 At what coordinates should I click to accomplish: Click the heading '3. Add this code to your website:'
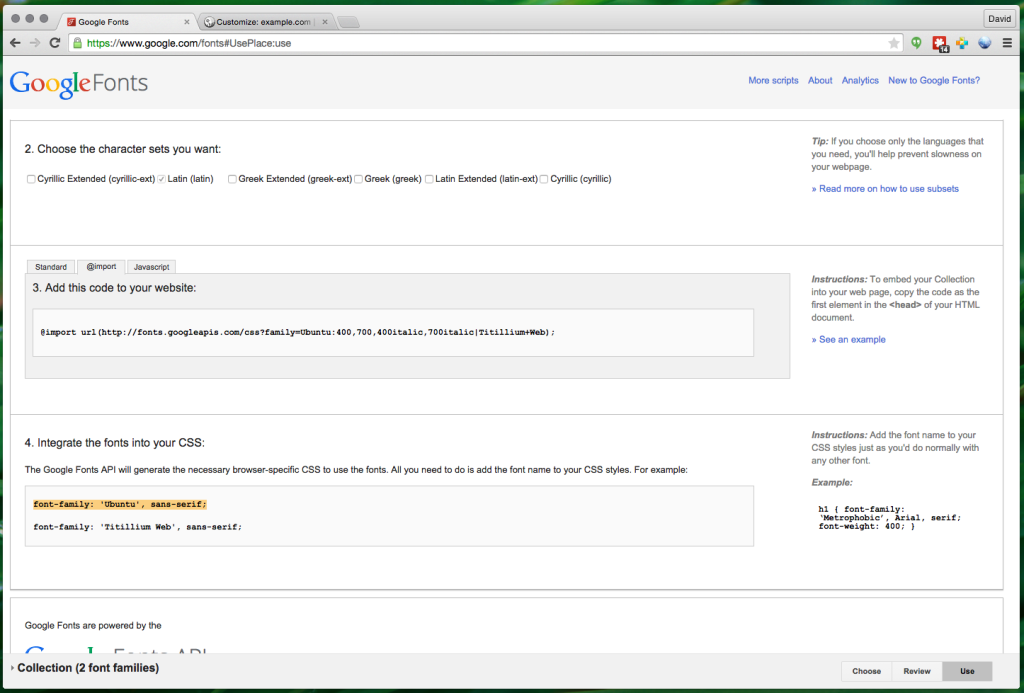[114, 288]
